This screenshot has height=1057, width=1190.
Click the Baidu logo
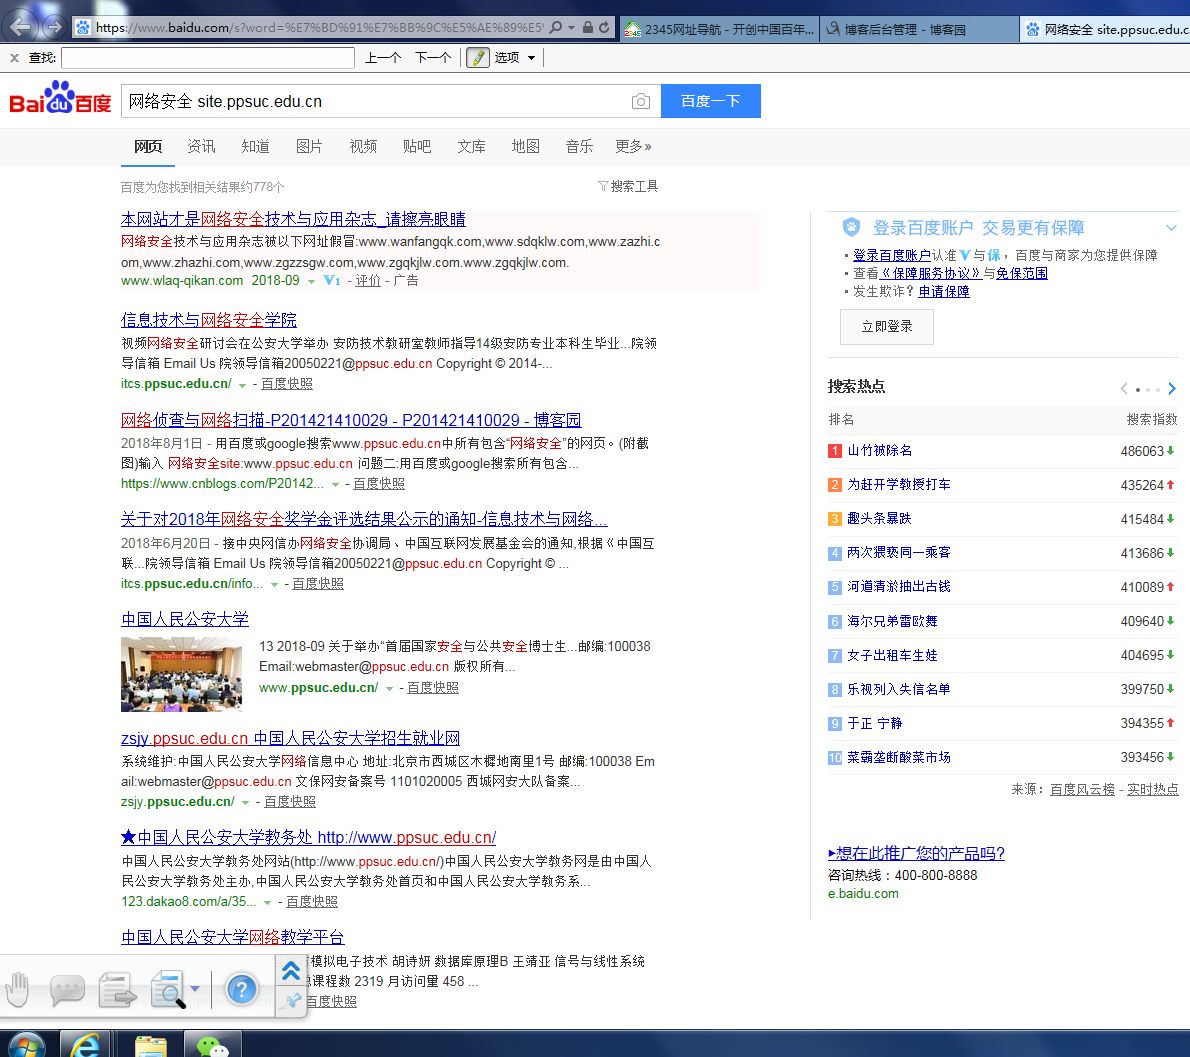point(60,98)
